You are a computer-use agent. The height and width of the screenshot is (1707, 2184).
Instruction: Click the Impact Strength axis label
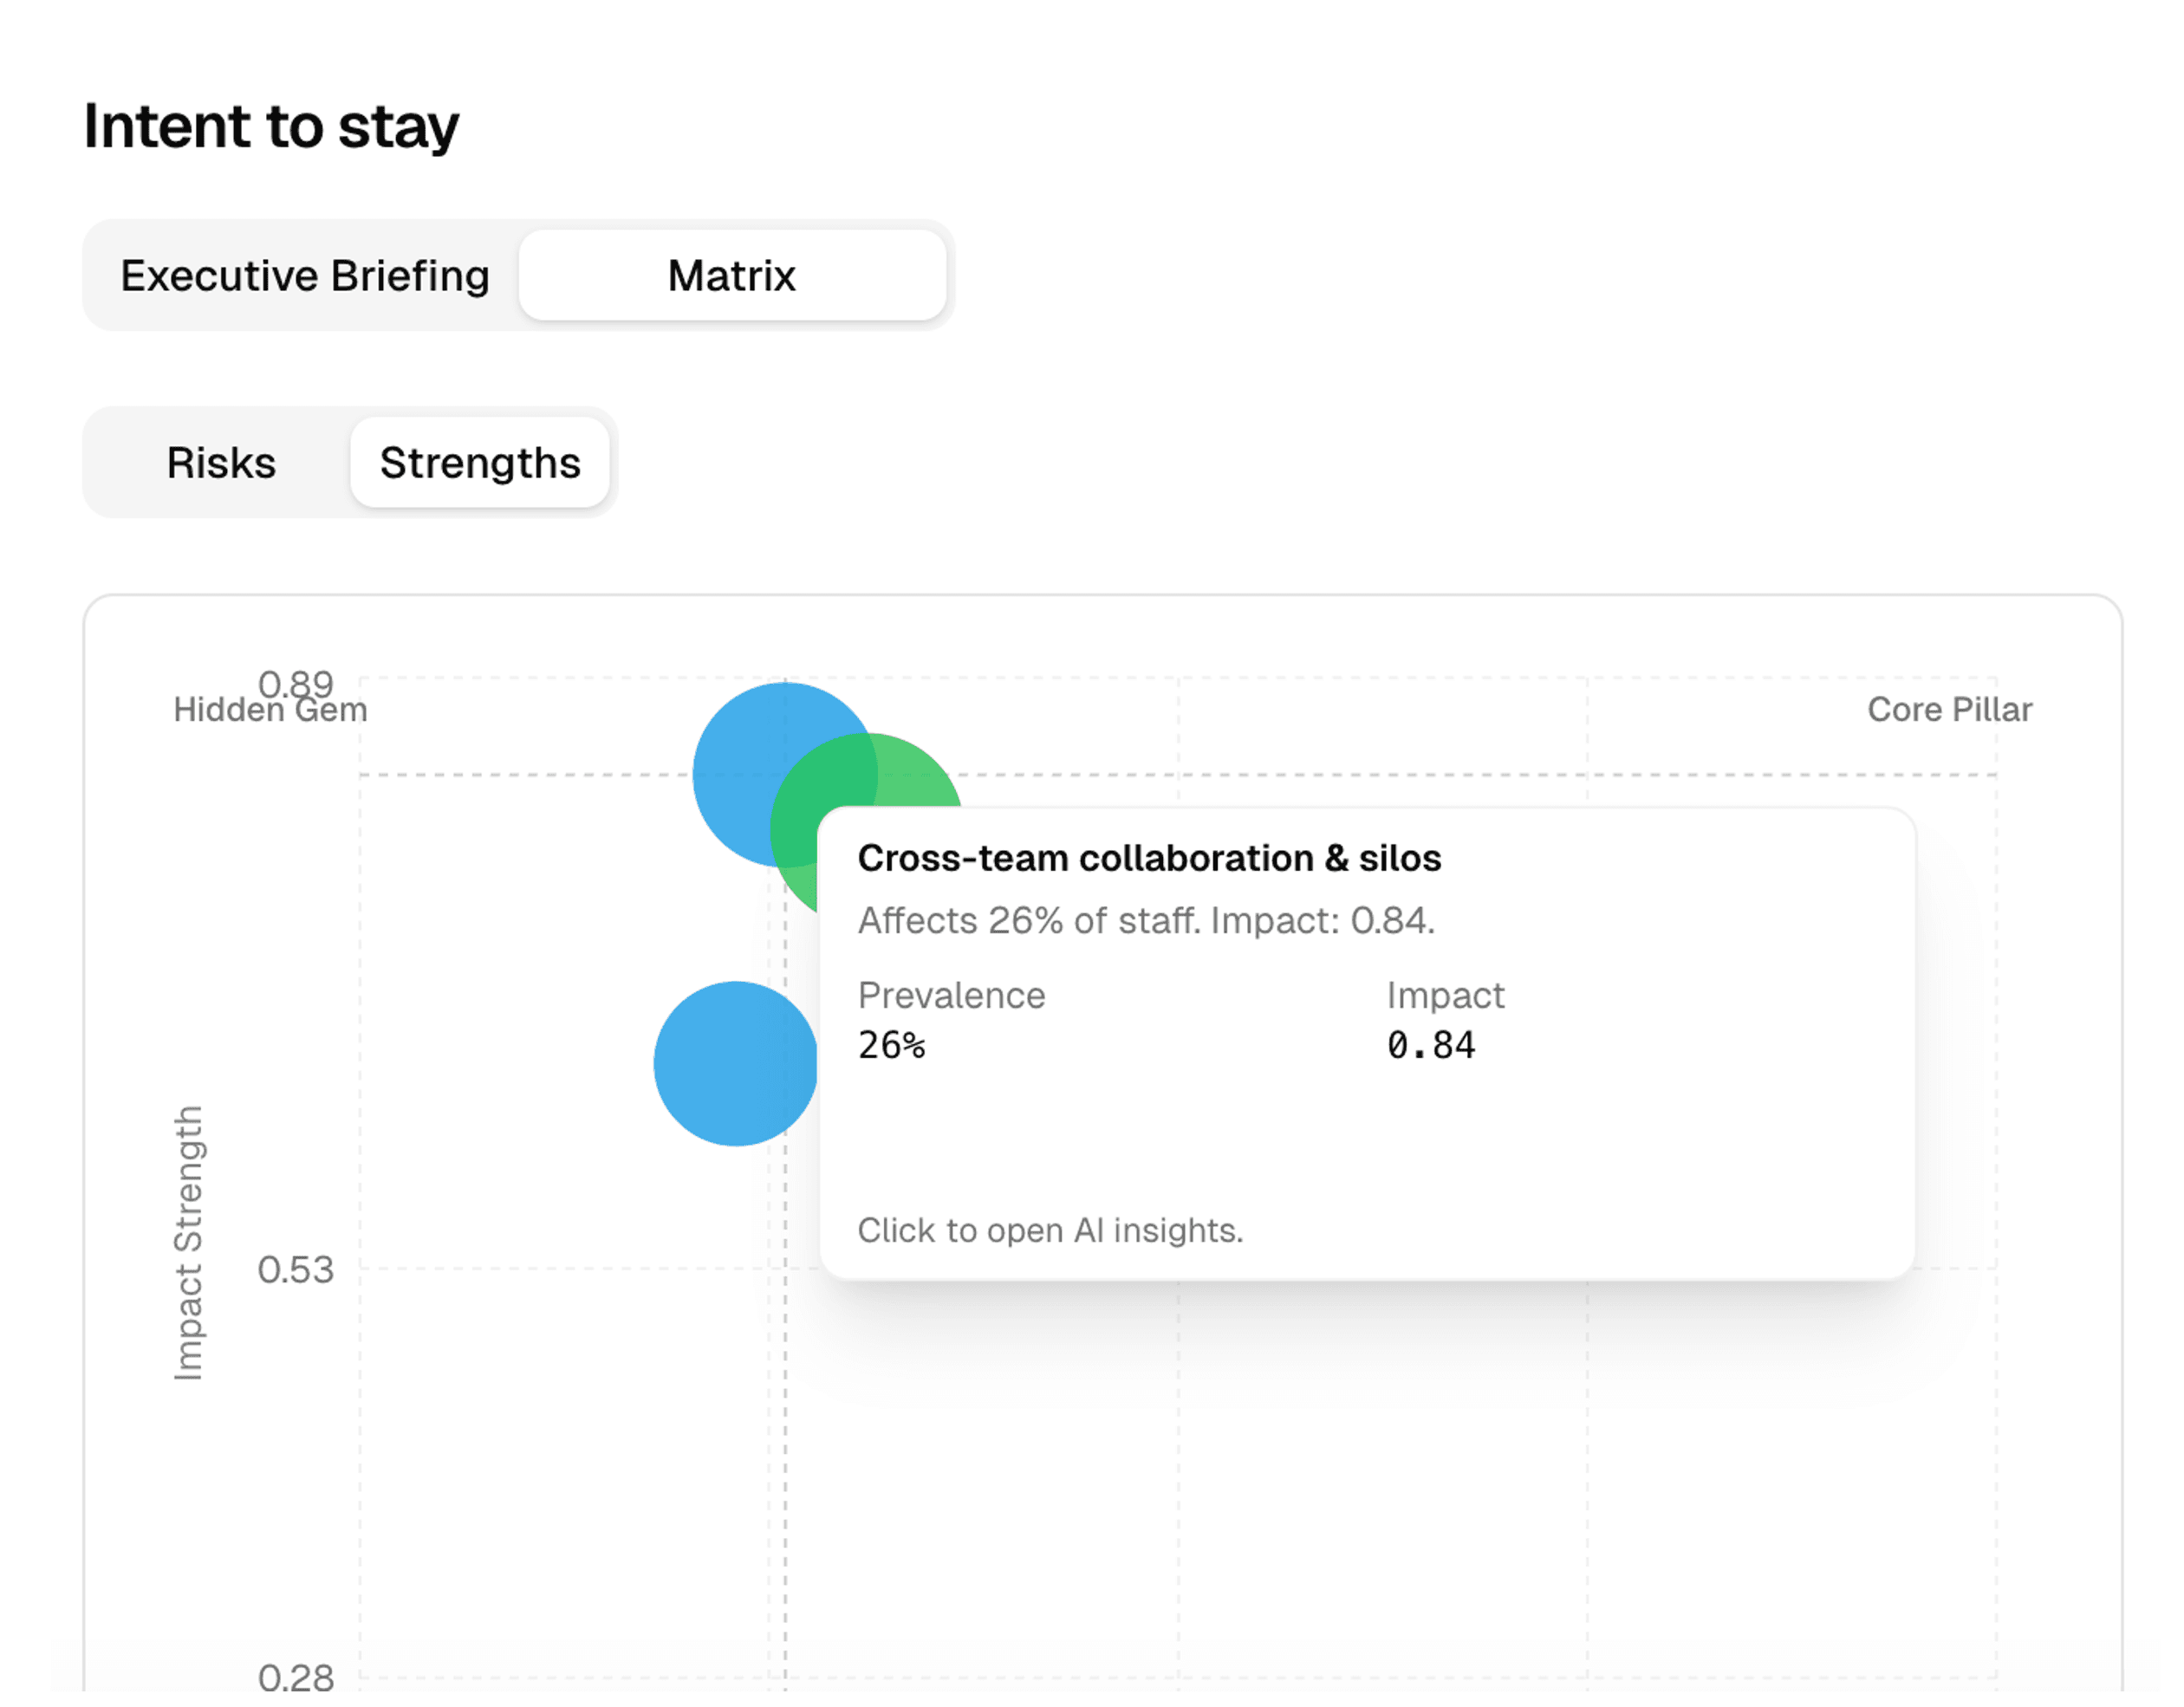(x=188, y=1242)
